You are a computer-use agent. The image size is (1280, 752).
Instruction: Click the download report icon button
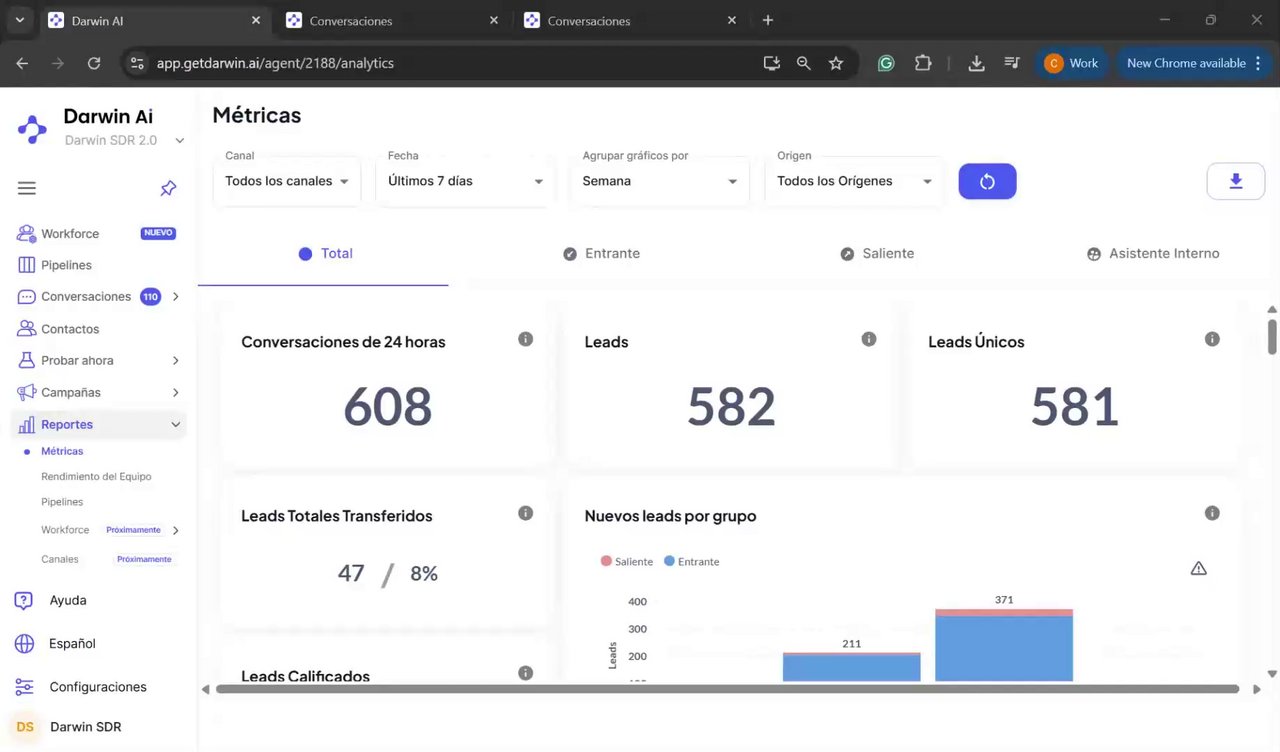(x=1235, y=181)
